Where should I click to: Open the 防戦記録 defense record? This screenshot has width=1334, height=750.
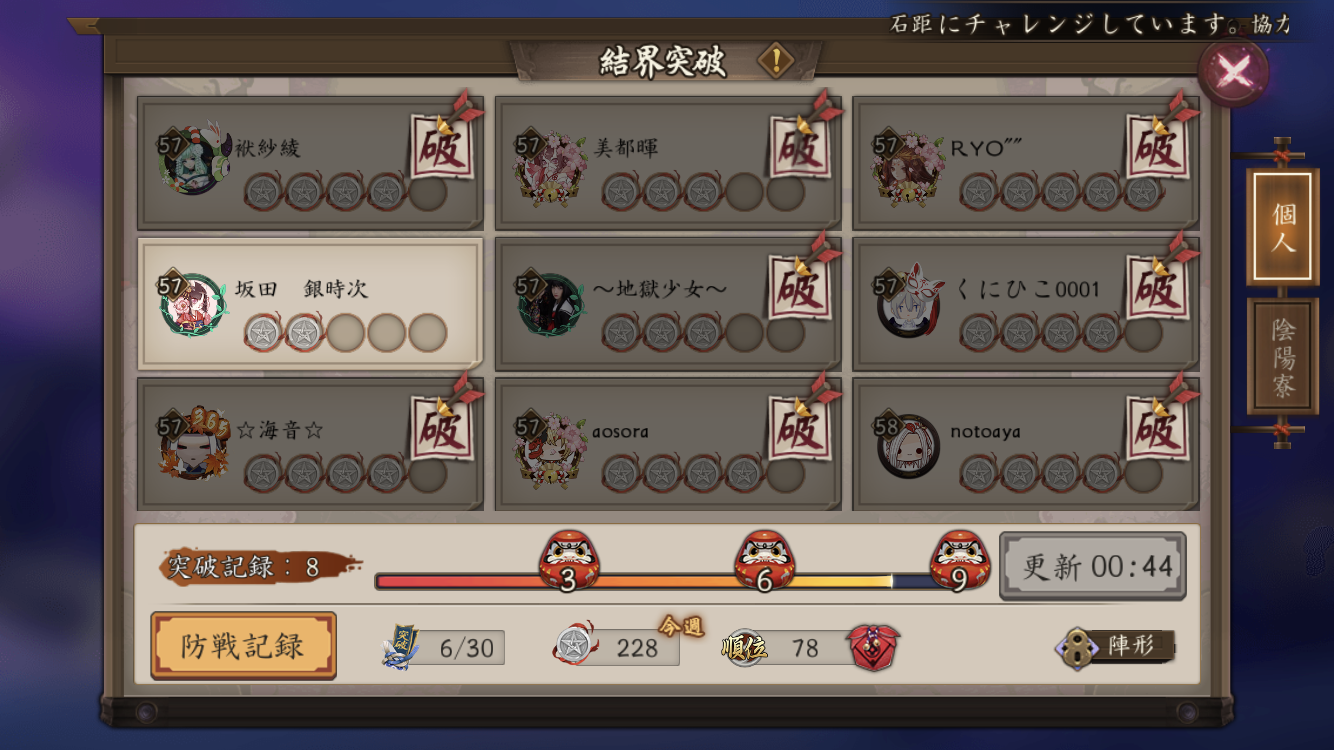[x=243, y=646]
